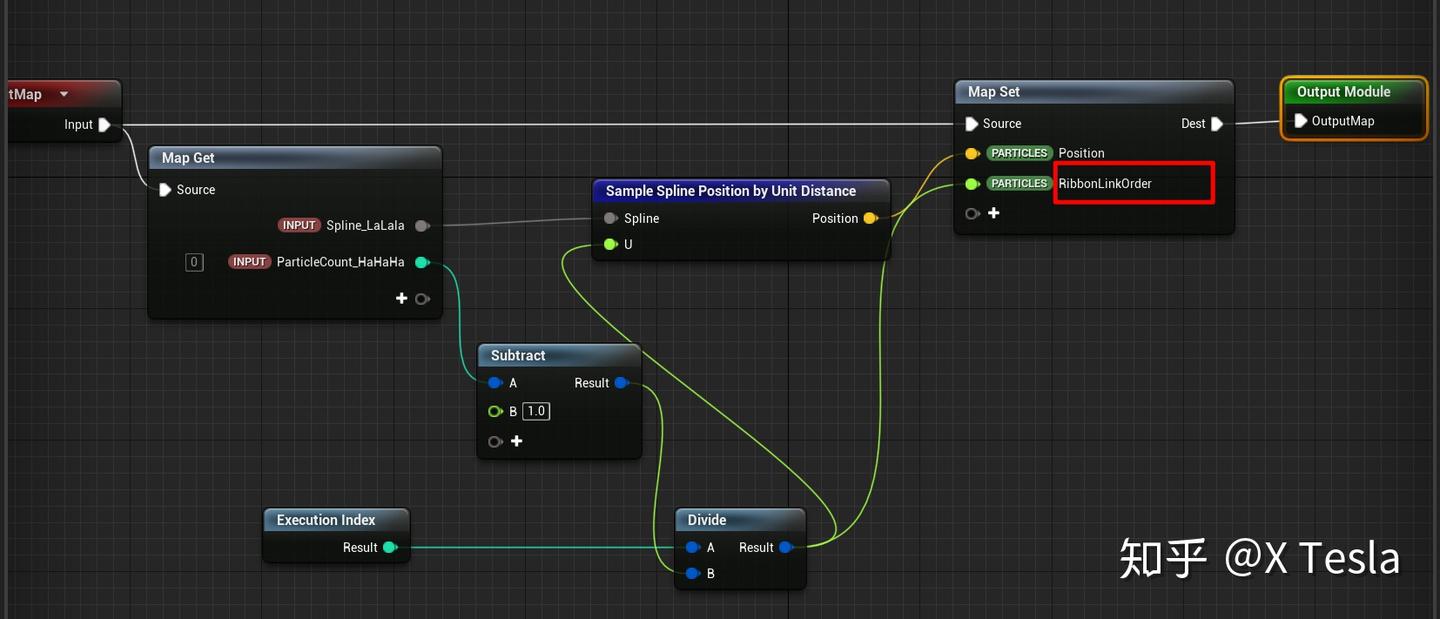Click the U input pin on Sample Spline node
Screen dimensions: 1440x619
click(x=611, y=244)
